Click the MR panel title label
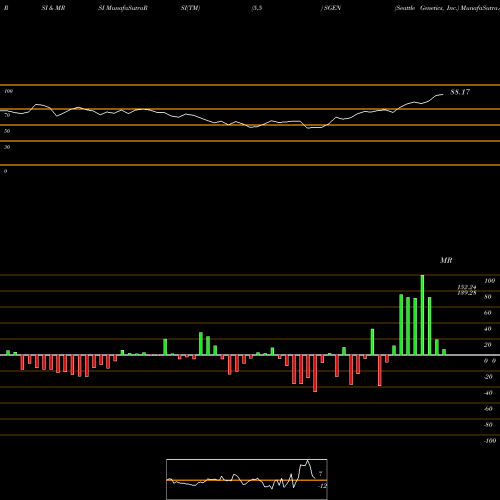 pos(446,260)
